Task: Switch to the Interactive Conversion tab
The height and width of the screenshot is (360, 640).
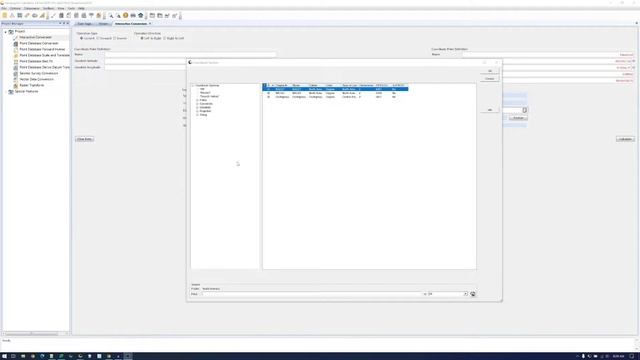Action: point(131,24)
